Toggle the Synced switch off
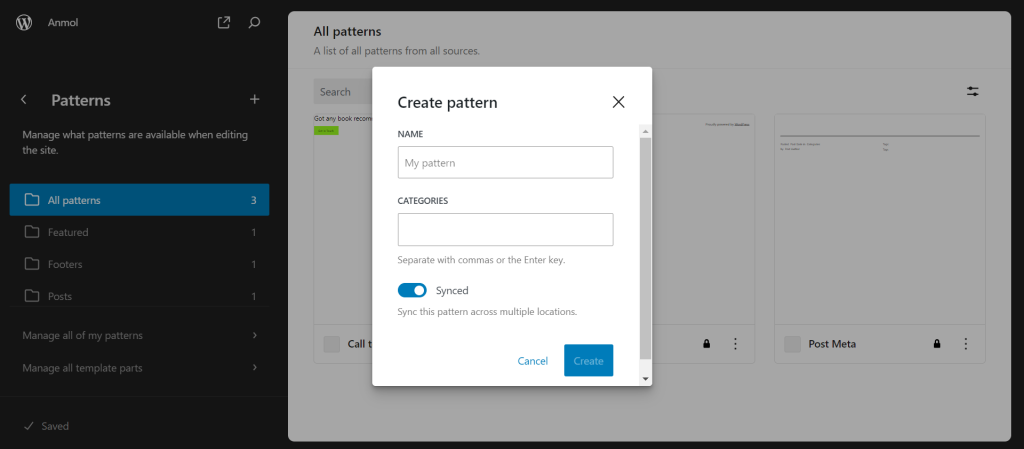 412,290
